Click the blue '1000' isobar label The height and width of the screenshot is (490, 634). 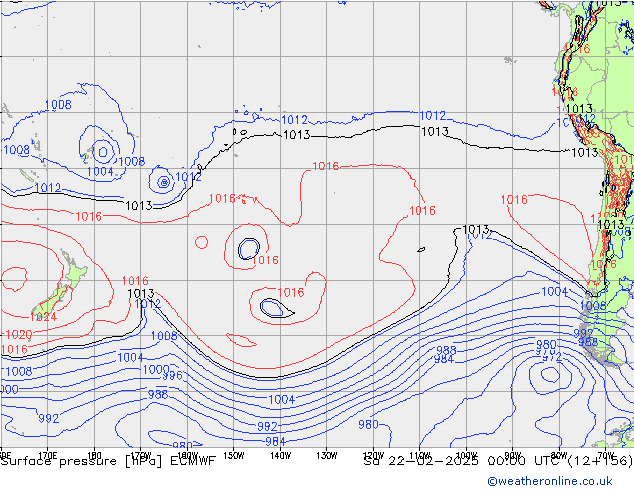tap(156, 370)
